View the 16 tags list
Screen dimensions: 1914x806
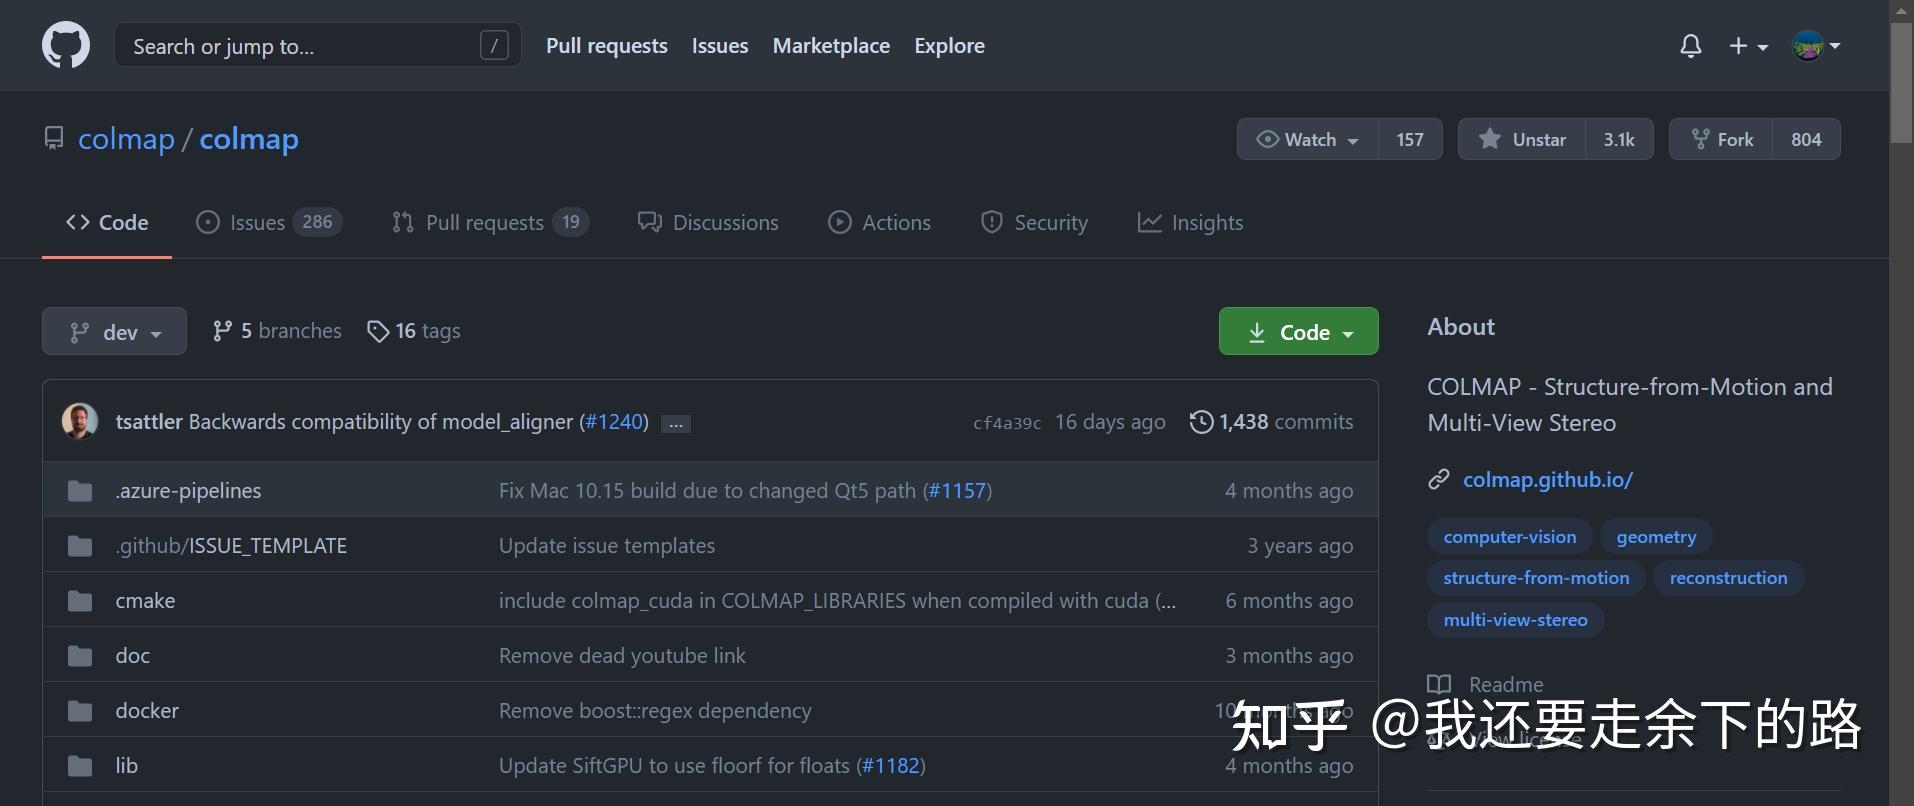click(x=414, y=331)
